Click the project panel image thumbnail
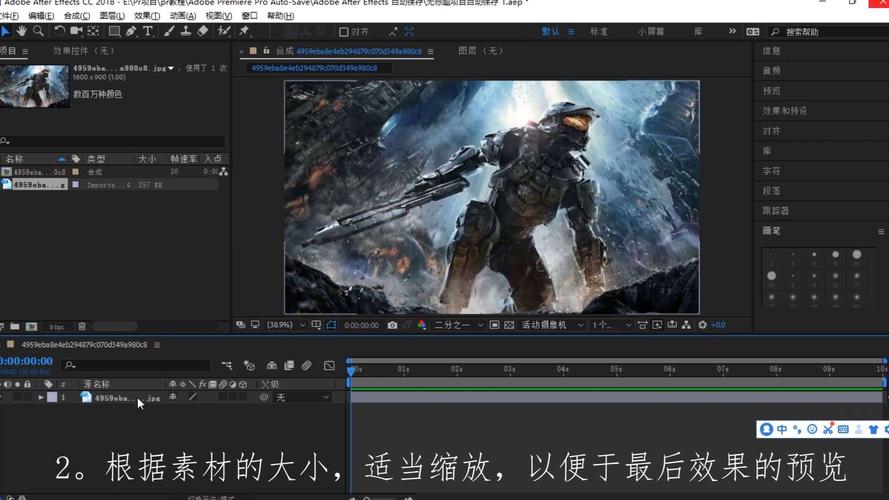Screen dimensions: 889x500 (35, 86)
